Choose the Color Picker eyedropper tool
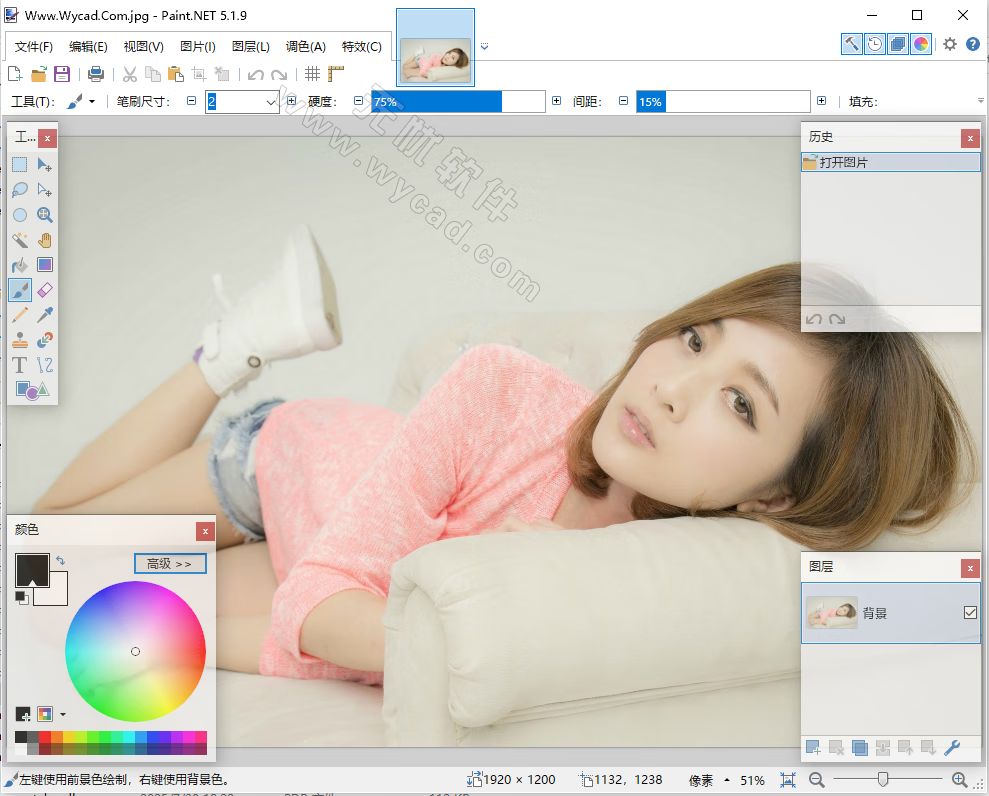 (x=44, y=315)
